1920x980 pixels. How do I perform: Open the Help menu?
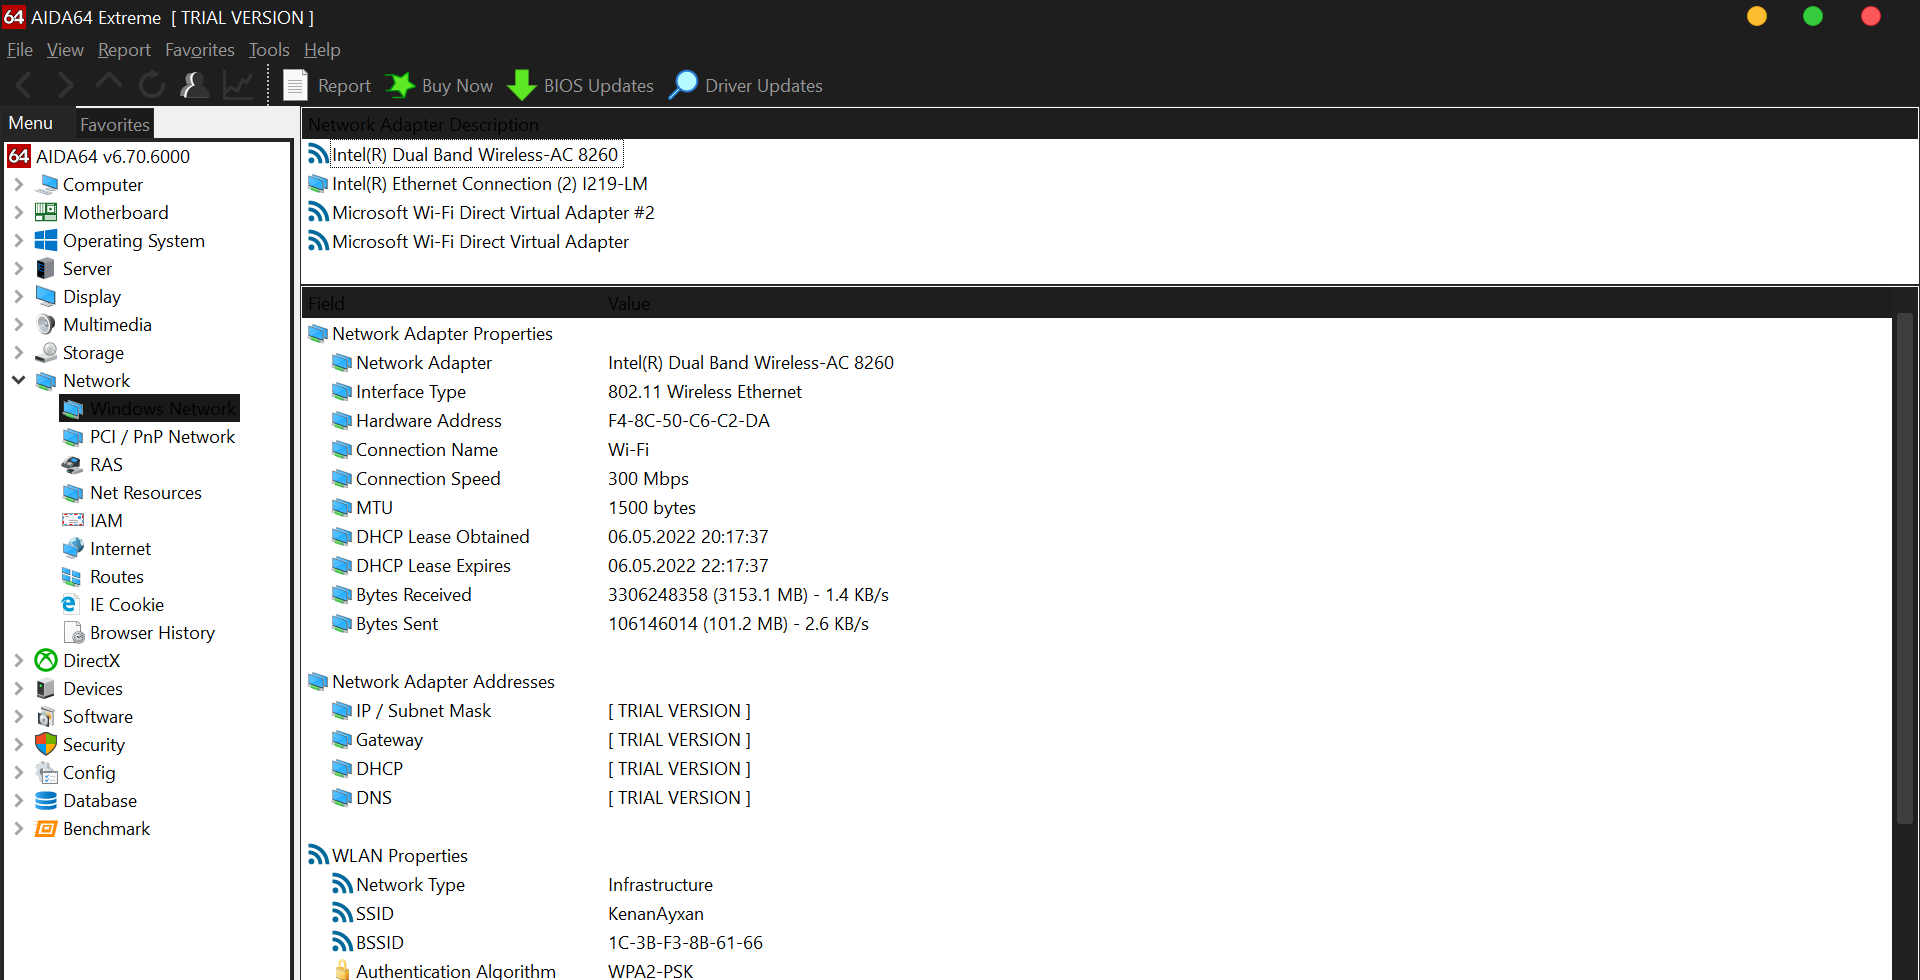coord(322,49)
